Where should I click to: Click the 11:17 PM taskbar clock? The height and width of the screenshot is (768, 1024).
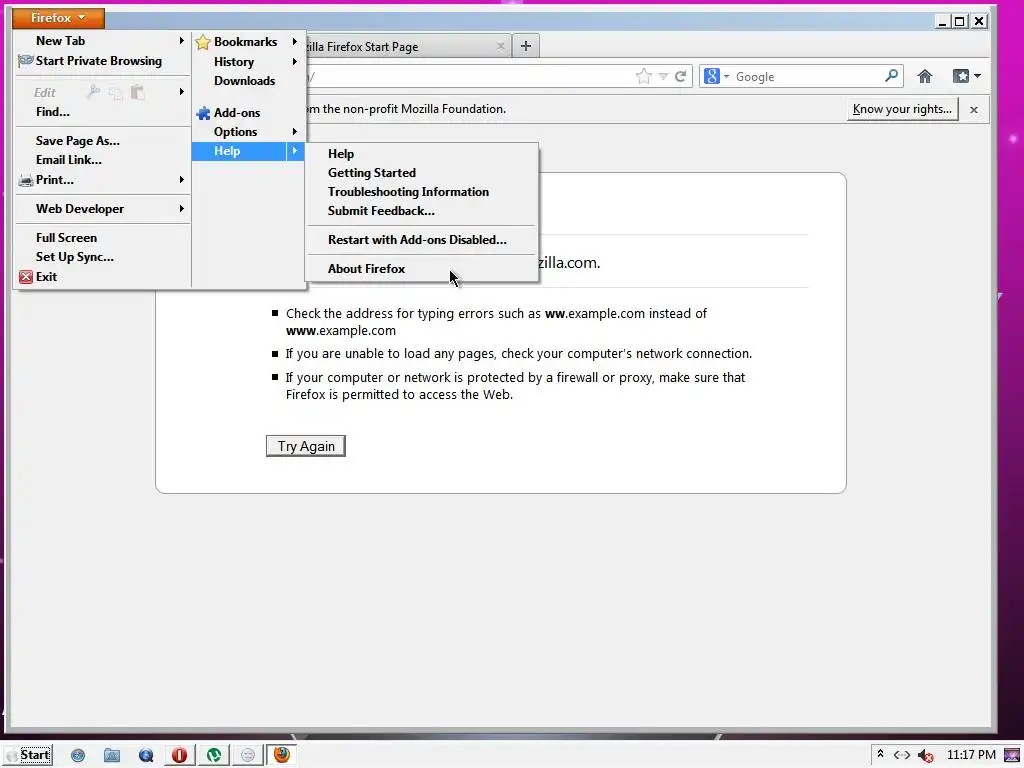pos(970,755)
